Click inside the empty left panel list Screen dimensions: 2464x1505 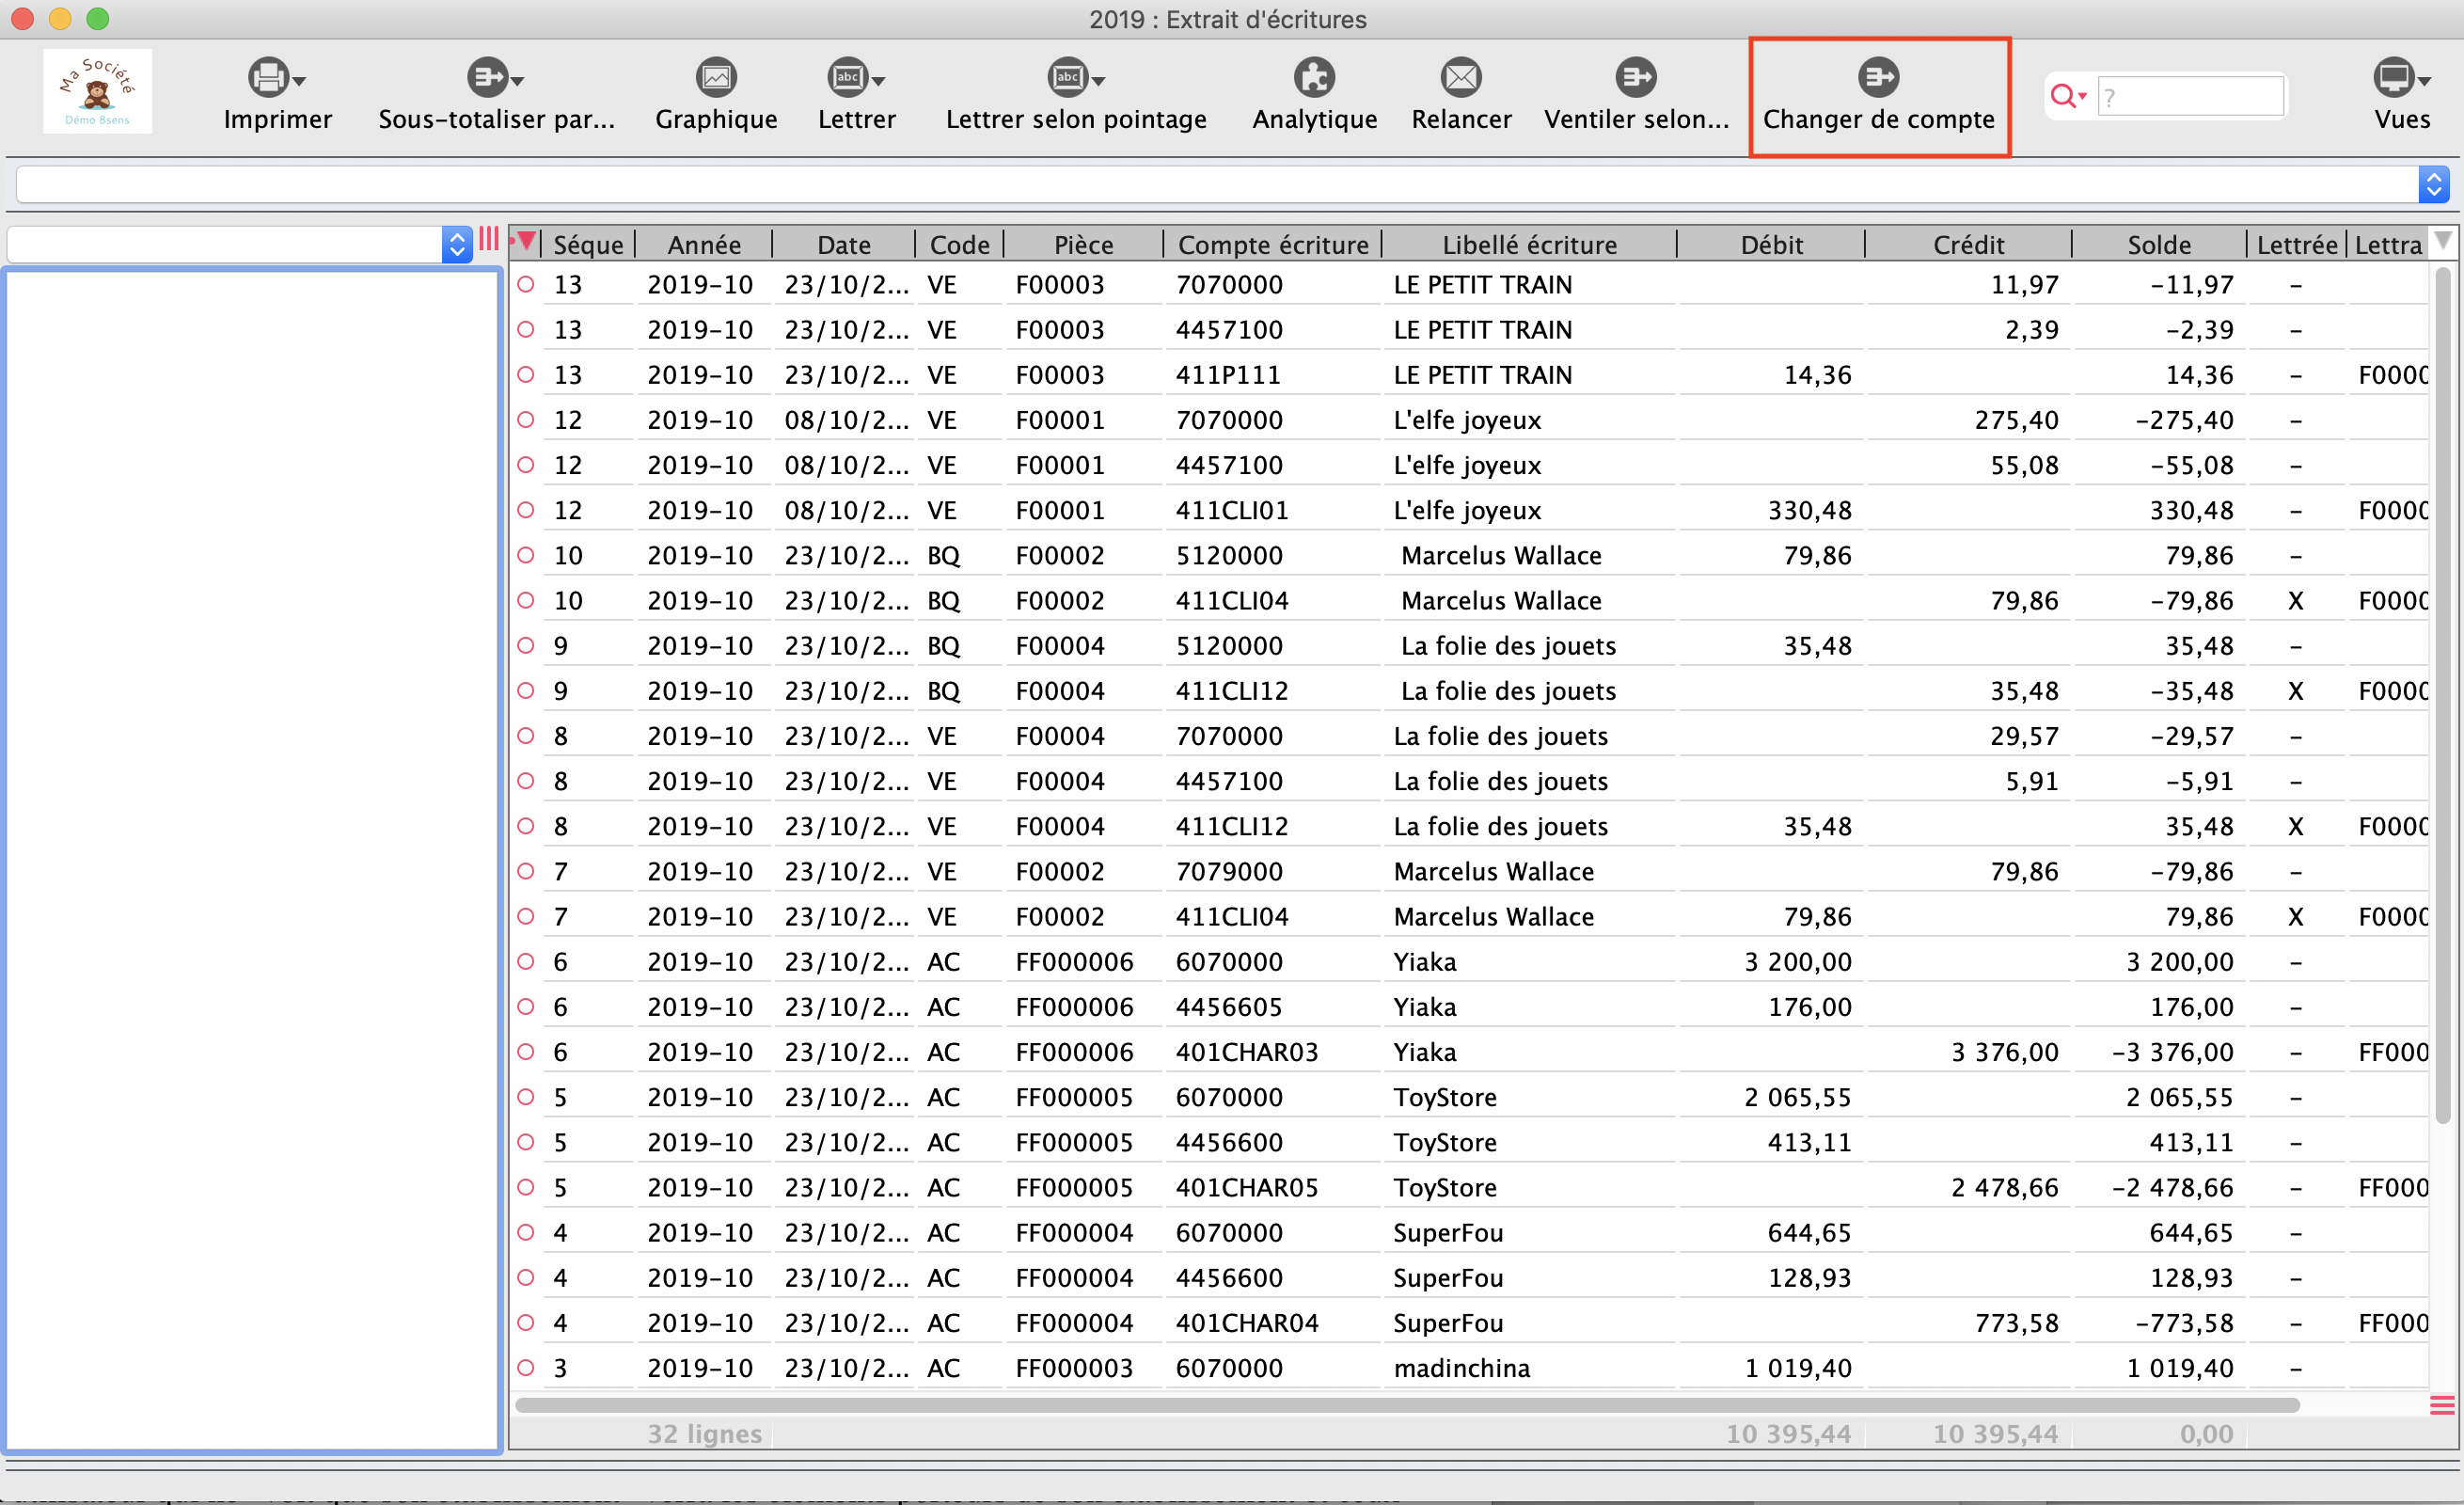[252, 859]
